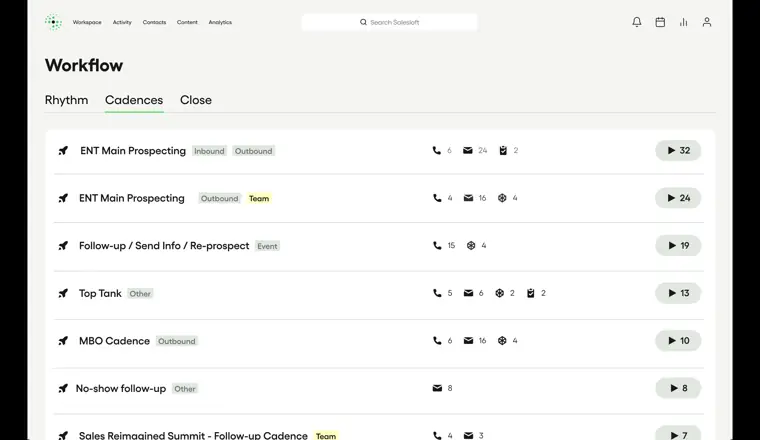Click the Outbound tag on MBO Cadence
The image size is (760, 440).
(177, 341)
